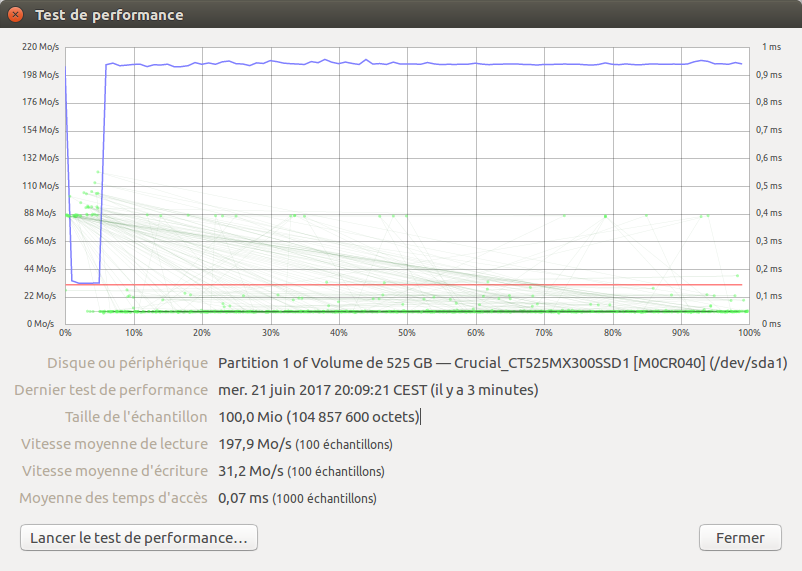Image resolution: width=802 pixels, height=571 pixels.
Task: Select the disk name Crucial_CT525MX300SSD1 text
Action: (x=542, y=363)
